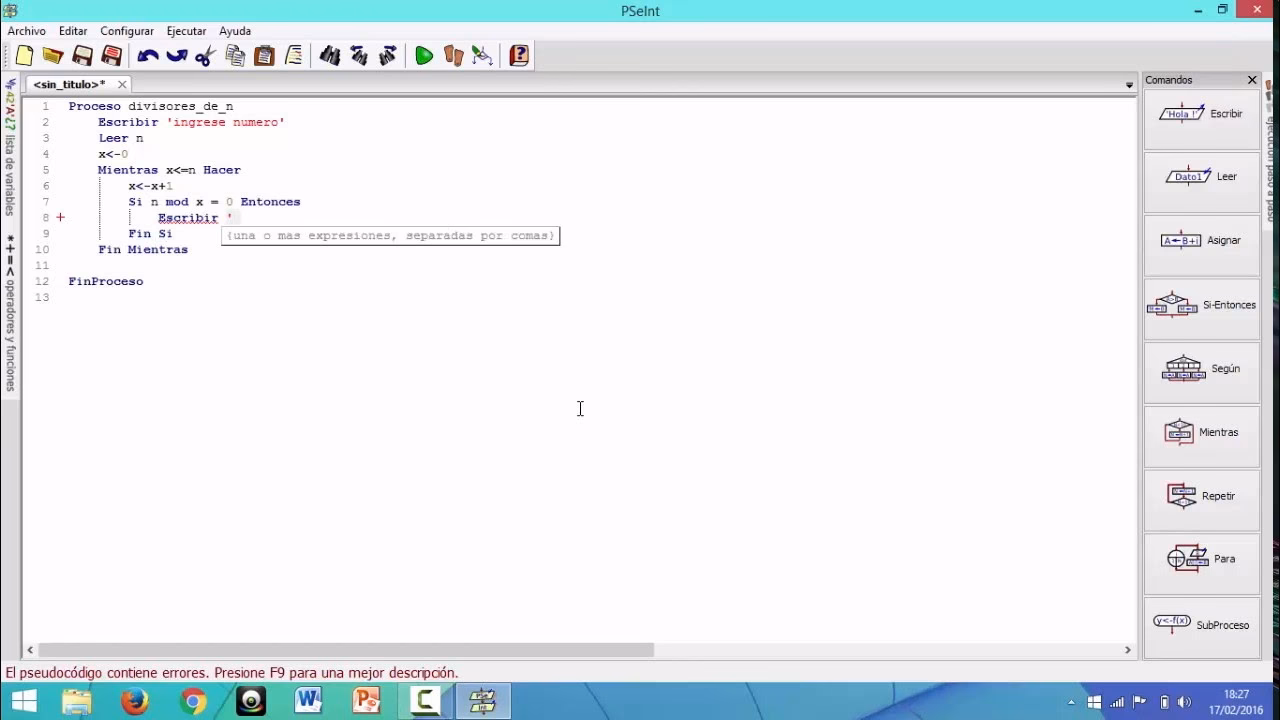The width and height of the screenshot is (1280, 720).
Task: Run the algorithm with the green play button
Action: click(424, 56)
